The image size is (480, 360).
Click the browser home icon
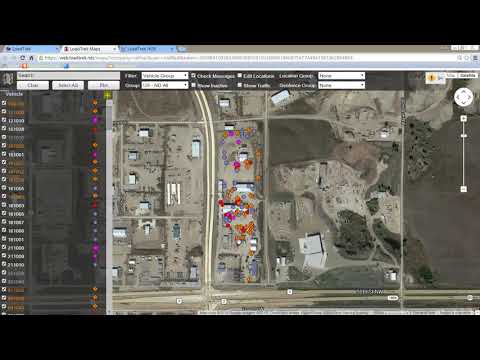31,58
